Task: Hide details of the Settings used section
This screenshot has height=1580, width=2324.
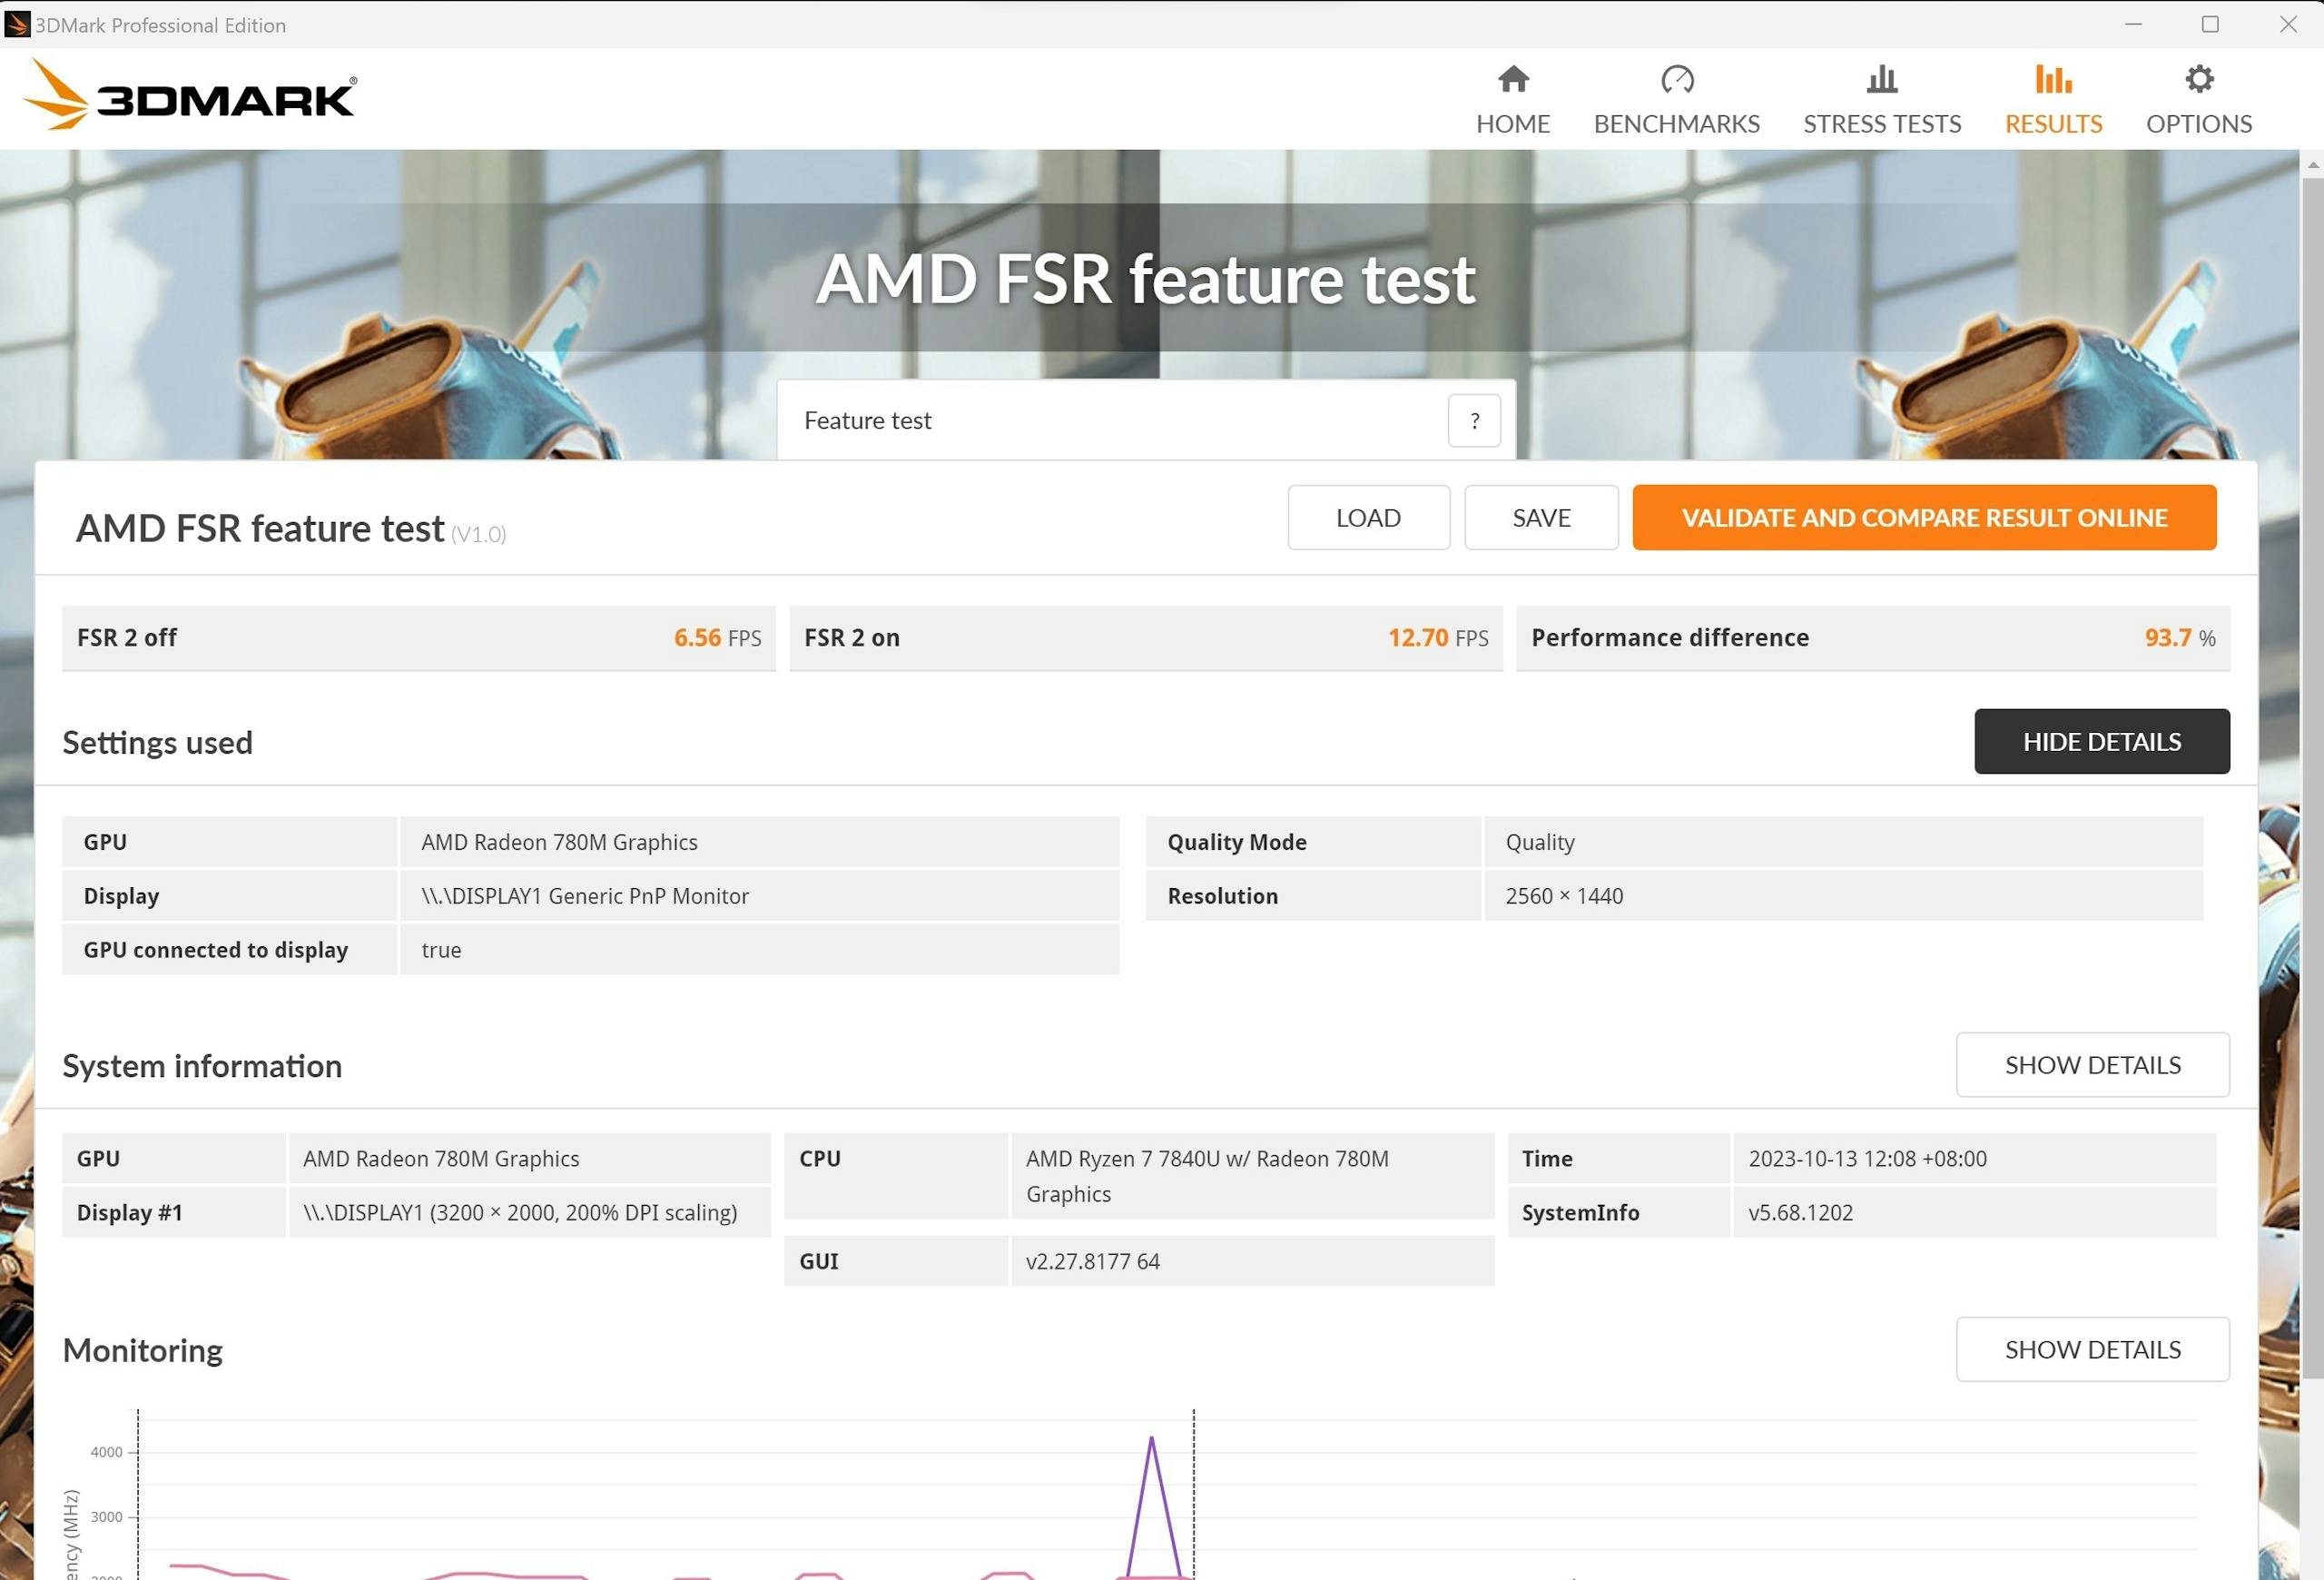Action: (x=2101, y=741)
